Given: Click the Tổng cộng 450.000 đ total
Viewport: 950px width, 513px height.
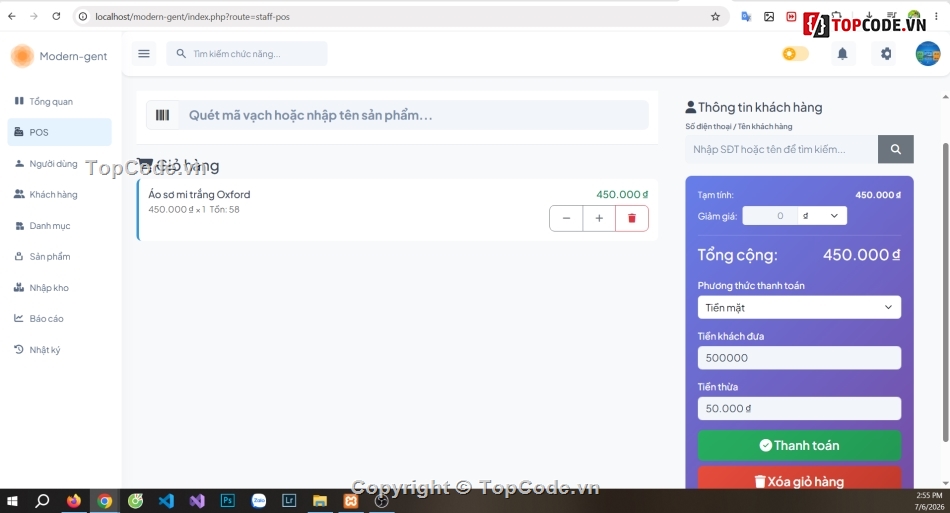Looking at the screenshot, I should click(799, 254).
